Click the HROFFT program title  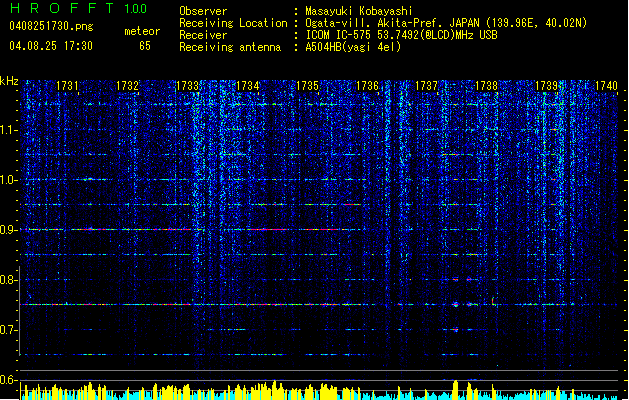coord(62,8)
